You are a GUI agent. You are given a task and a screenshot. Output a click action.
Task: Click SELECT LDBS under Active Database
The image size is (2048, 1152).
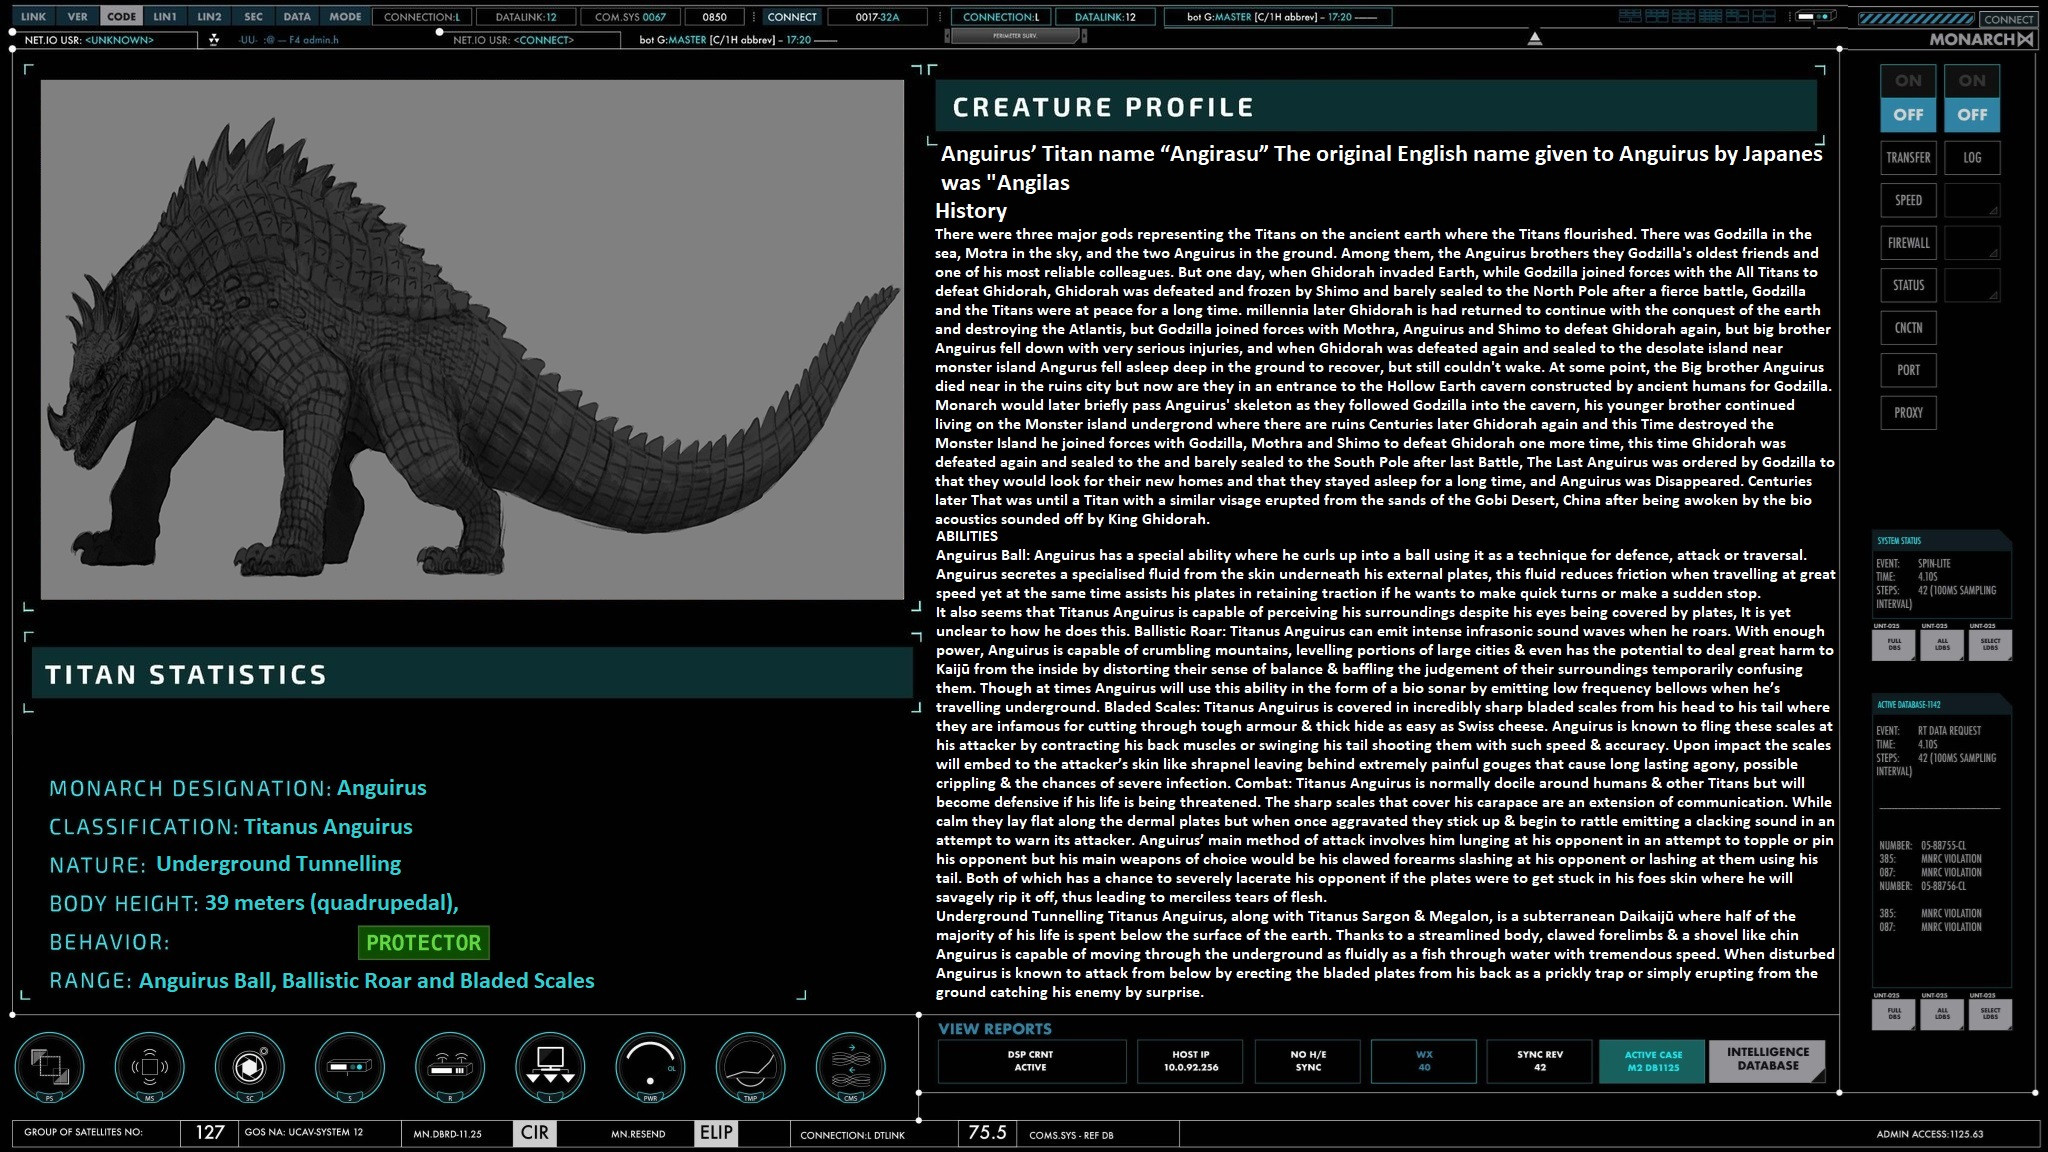pyautogui.click(x=1990, y=1014)
